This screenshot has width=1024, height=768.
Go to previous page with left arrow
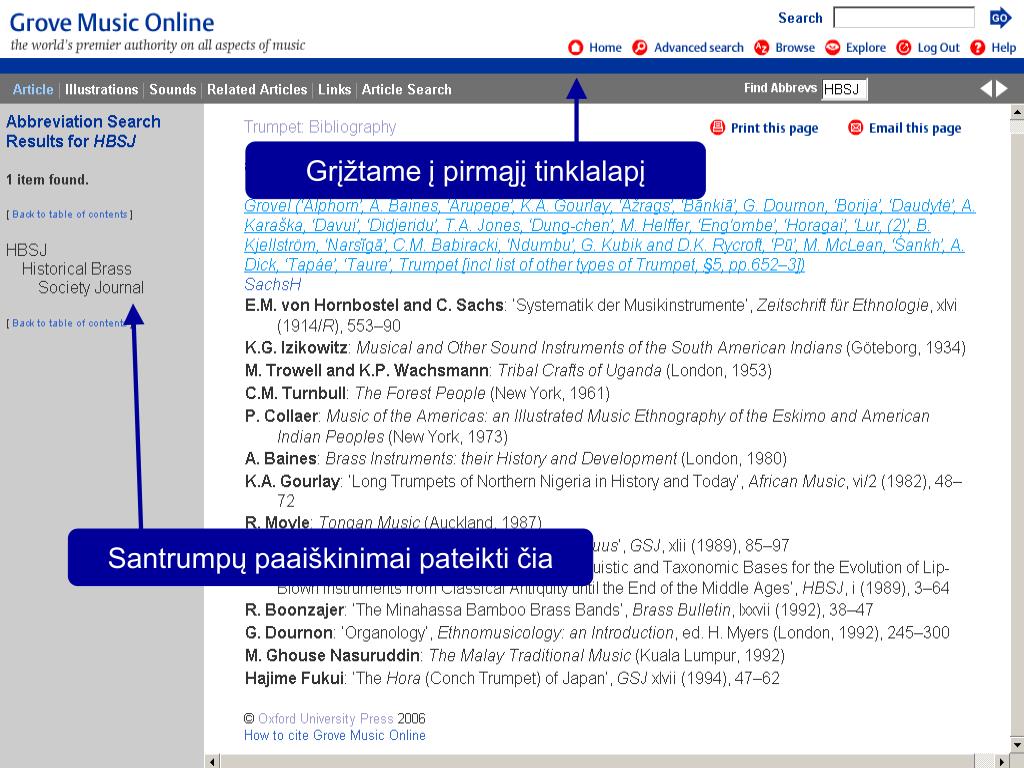[986, 89]
